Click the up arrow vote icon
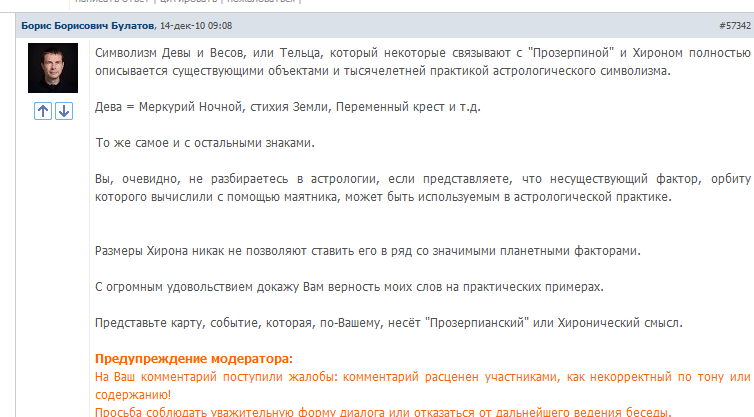Screen dimensions: 754x417 pyautogui.click(x=43, y=112)
